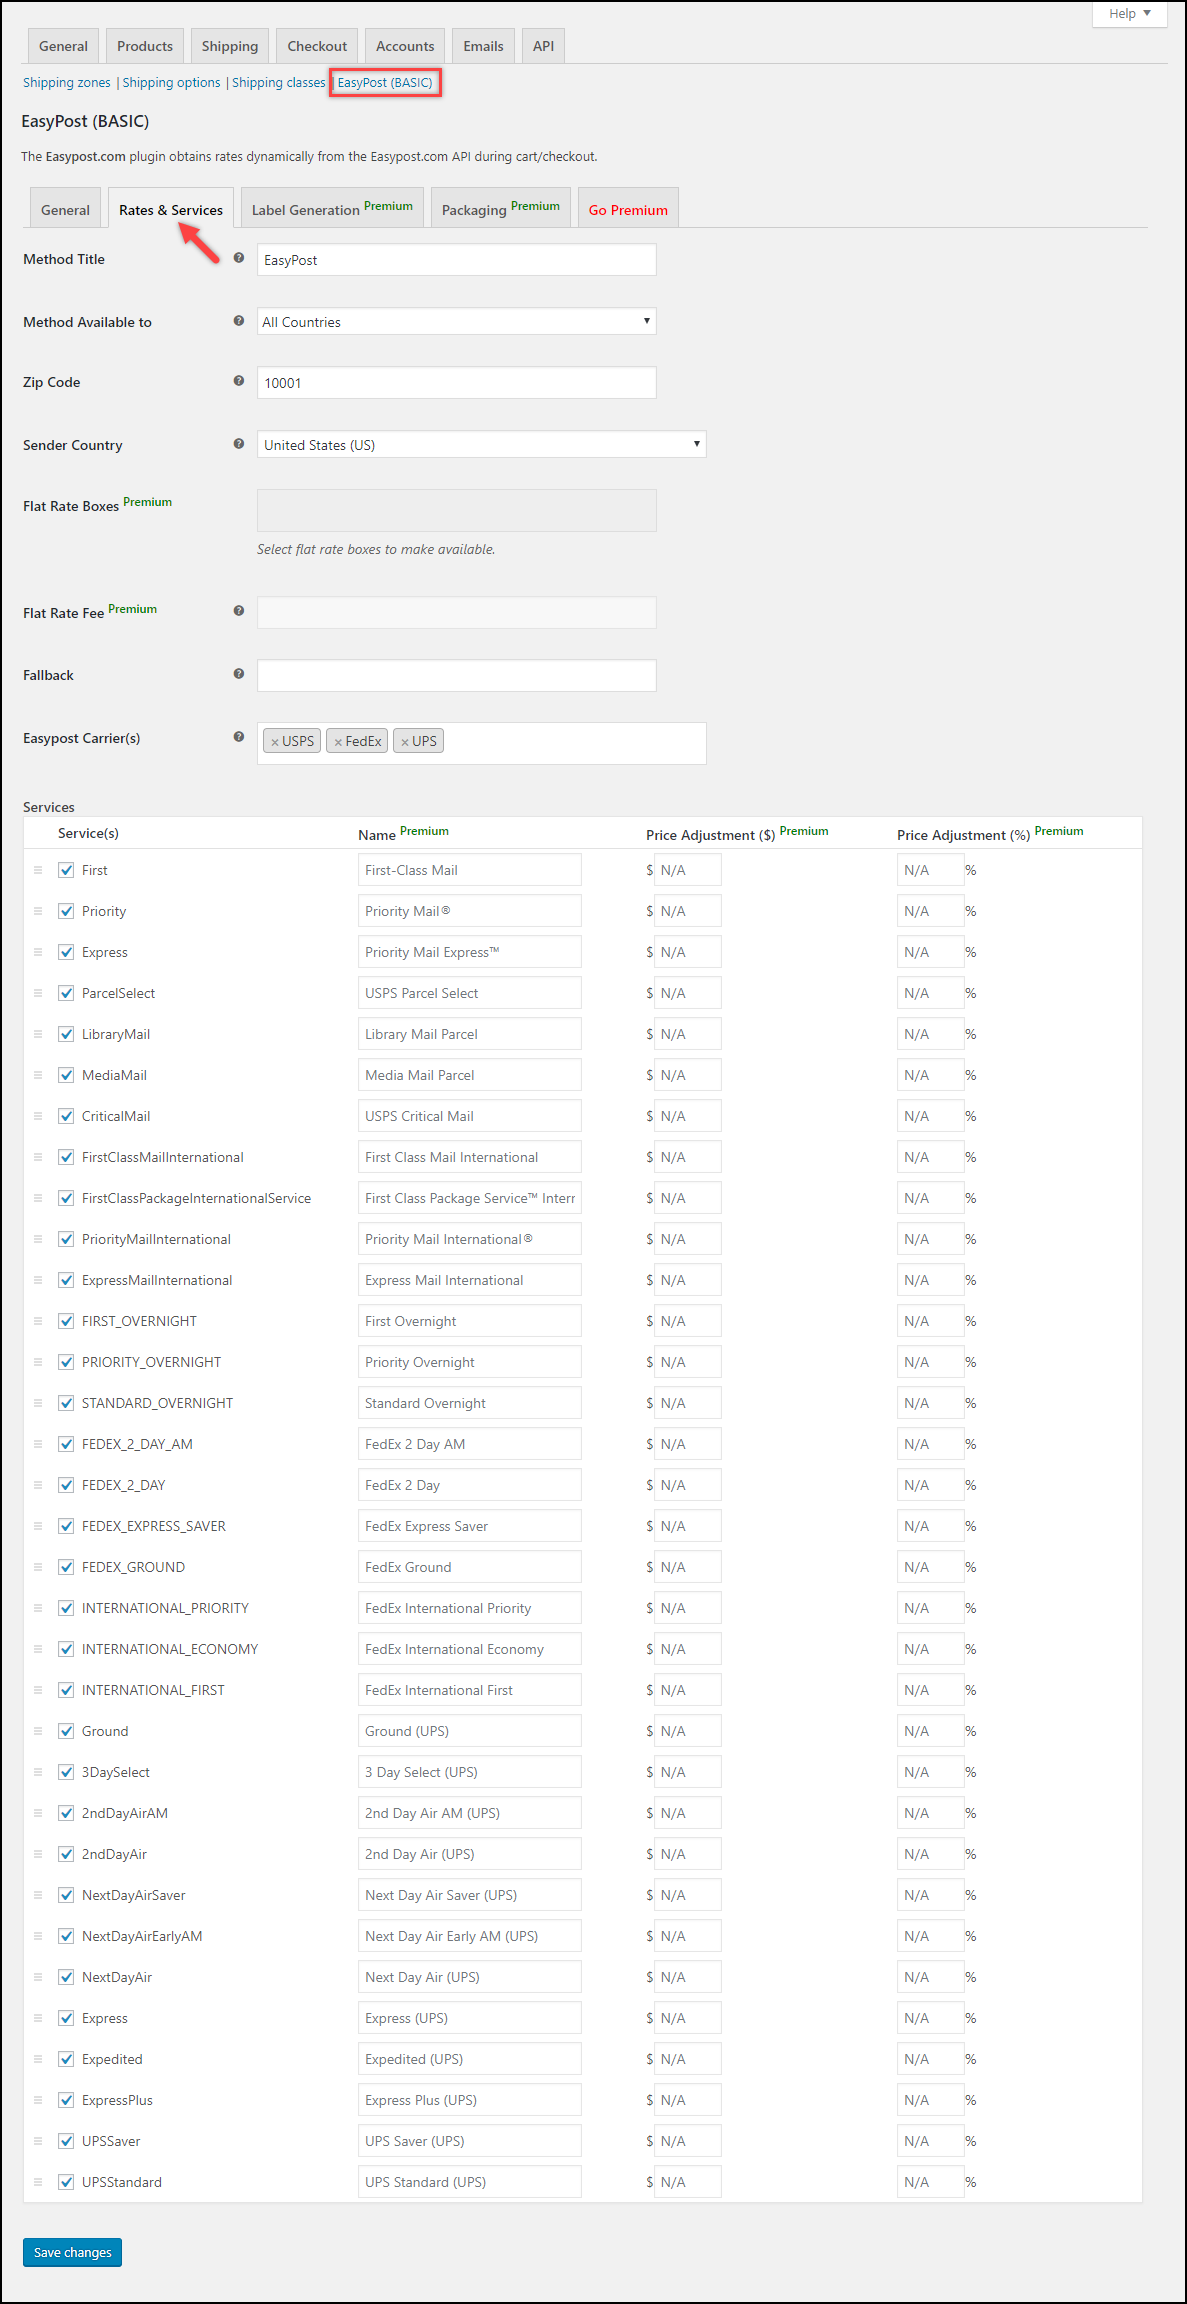Click drag handle of UPSStandard row
This screenshot has height=2304, width=1187.
[38, 2182]
